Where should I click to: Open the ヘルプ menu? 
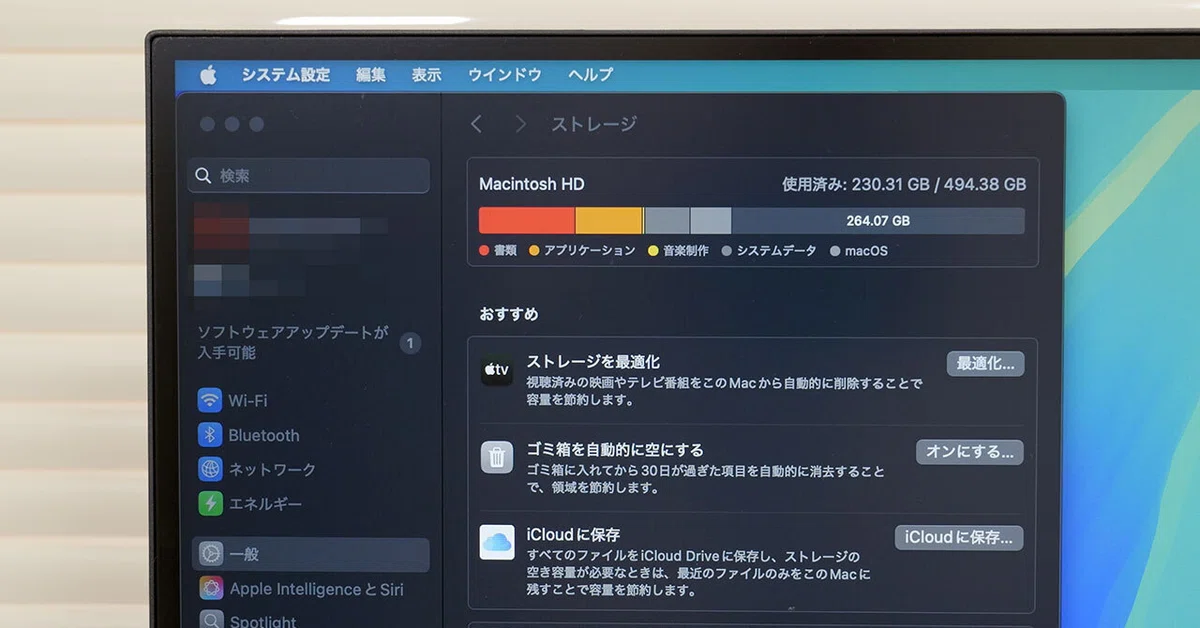(590, 75)
